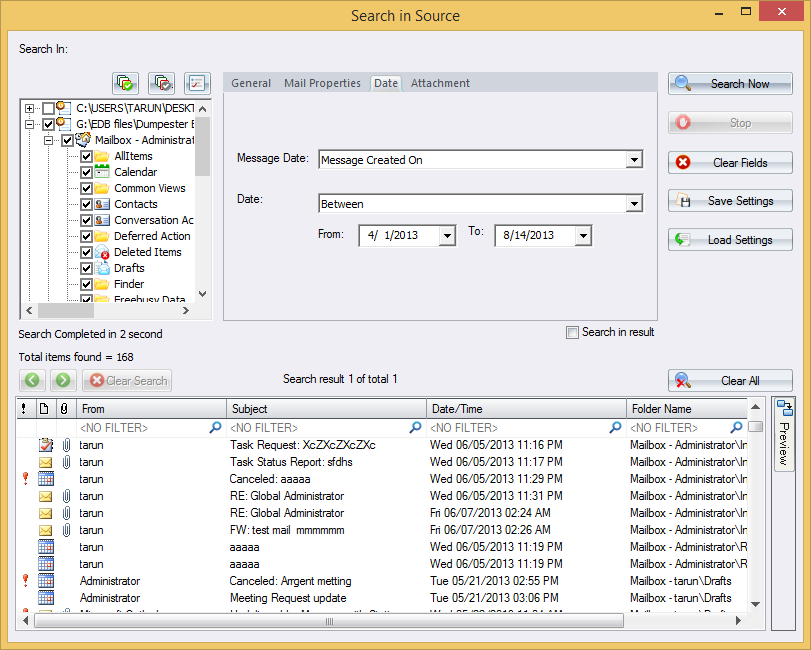
Task: Uncheck the Deleted Items folder
Action: click(86, 252)
